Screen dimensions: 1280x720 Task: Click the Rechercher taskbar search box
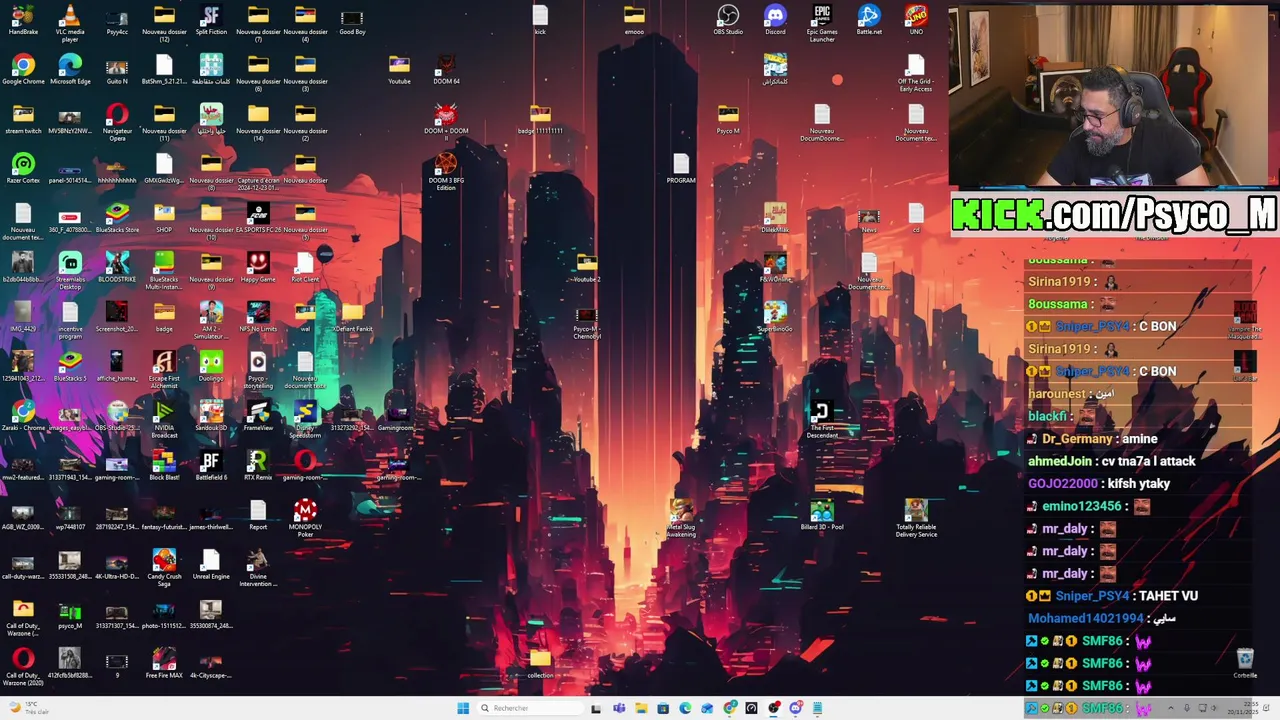pos(529,708)
